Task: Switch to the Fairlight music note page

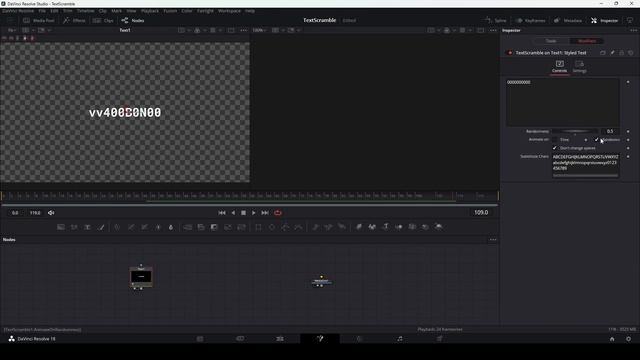Action: [x=400, y=338]
